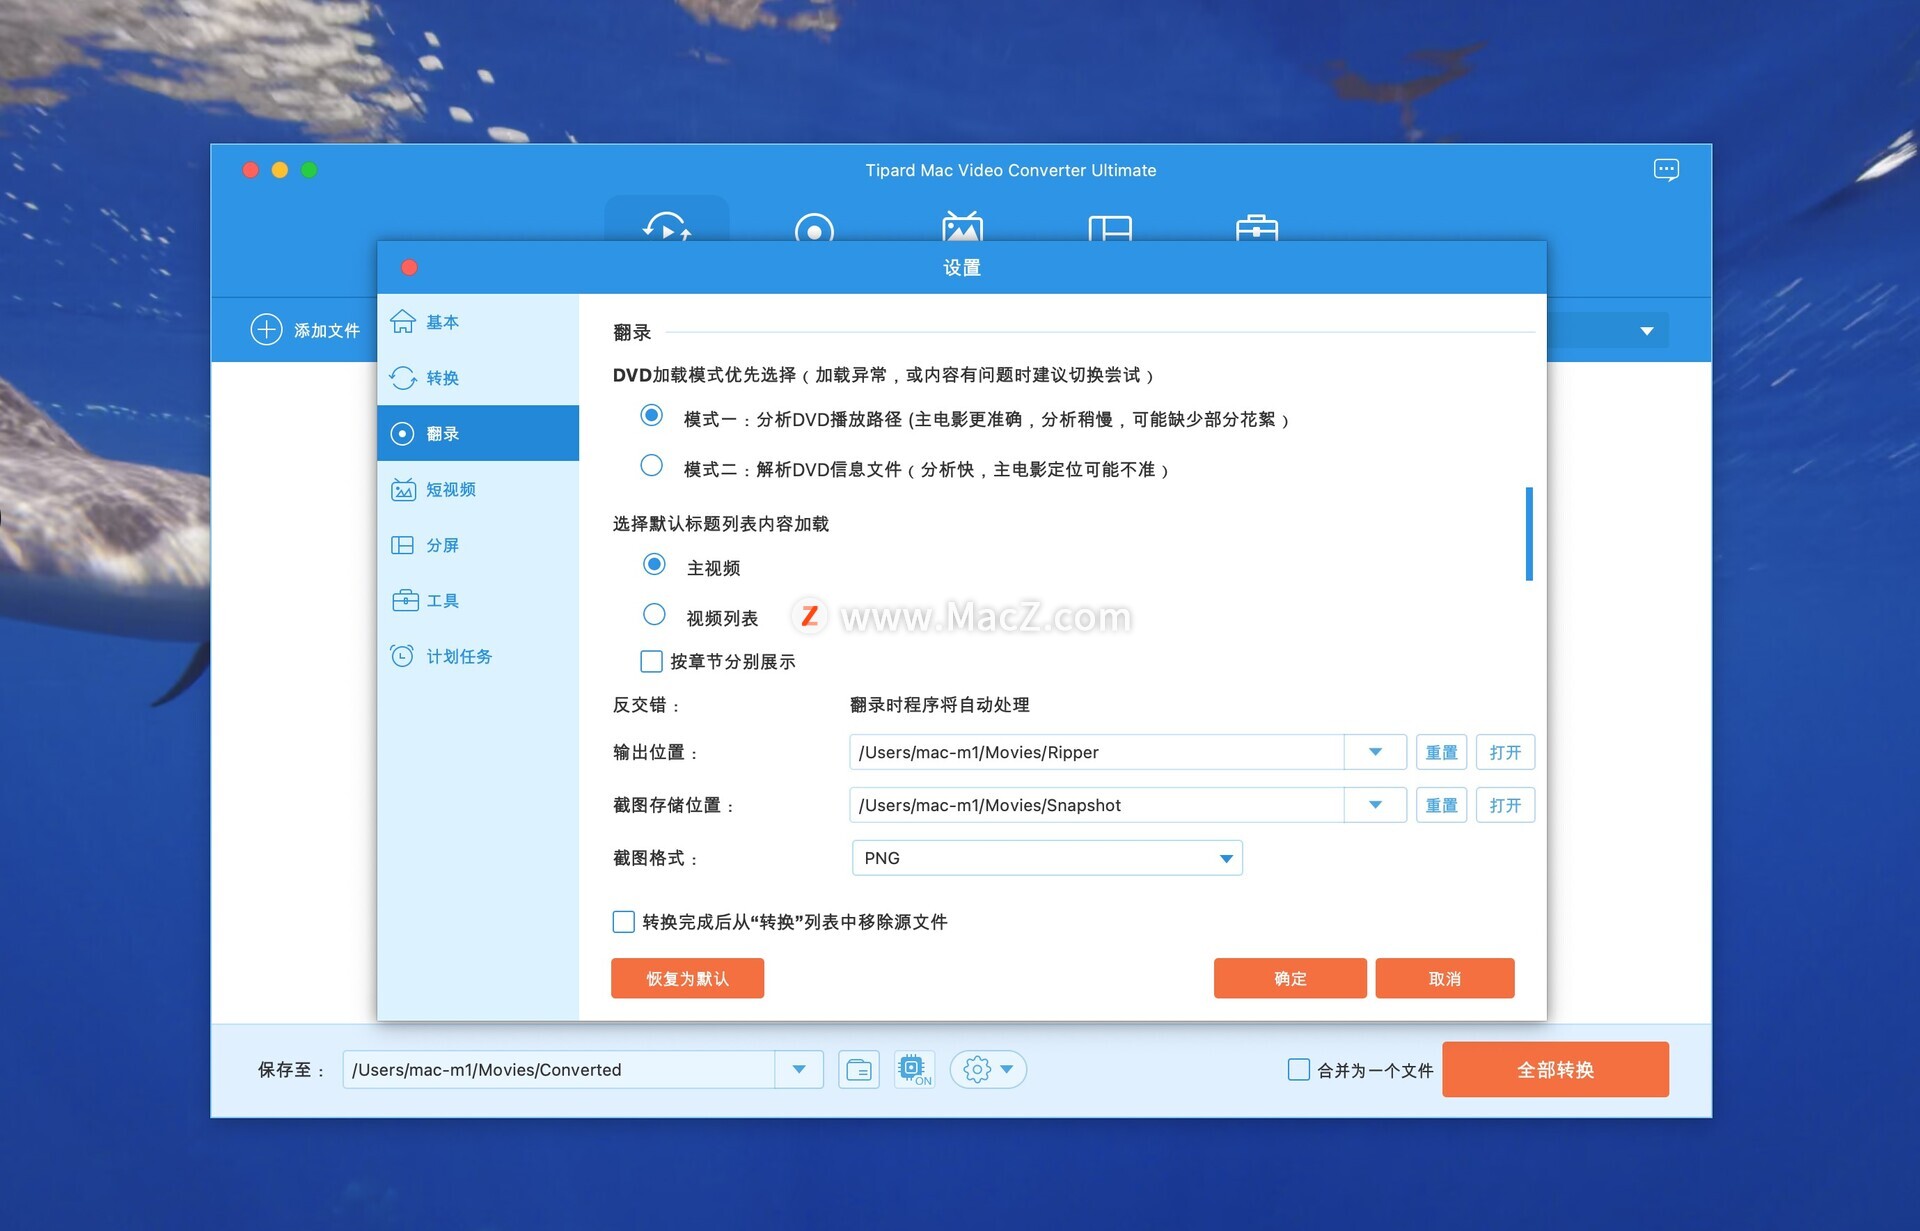Select the Converter tab icon in main toolbar

[x=666, y=226]
